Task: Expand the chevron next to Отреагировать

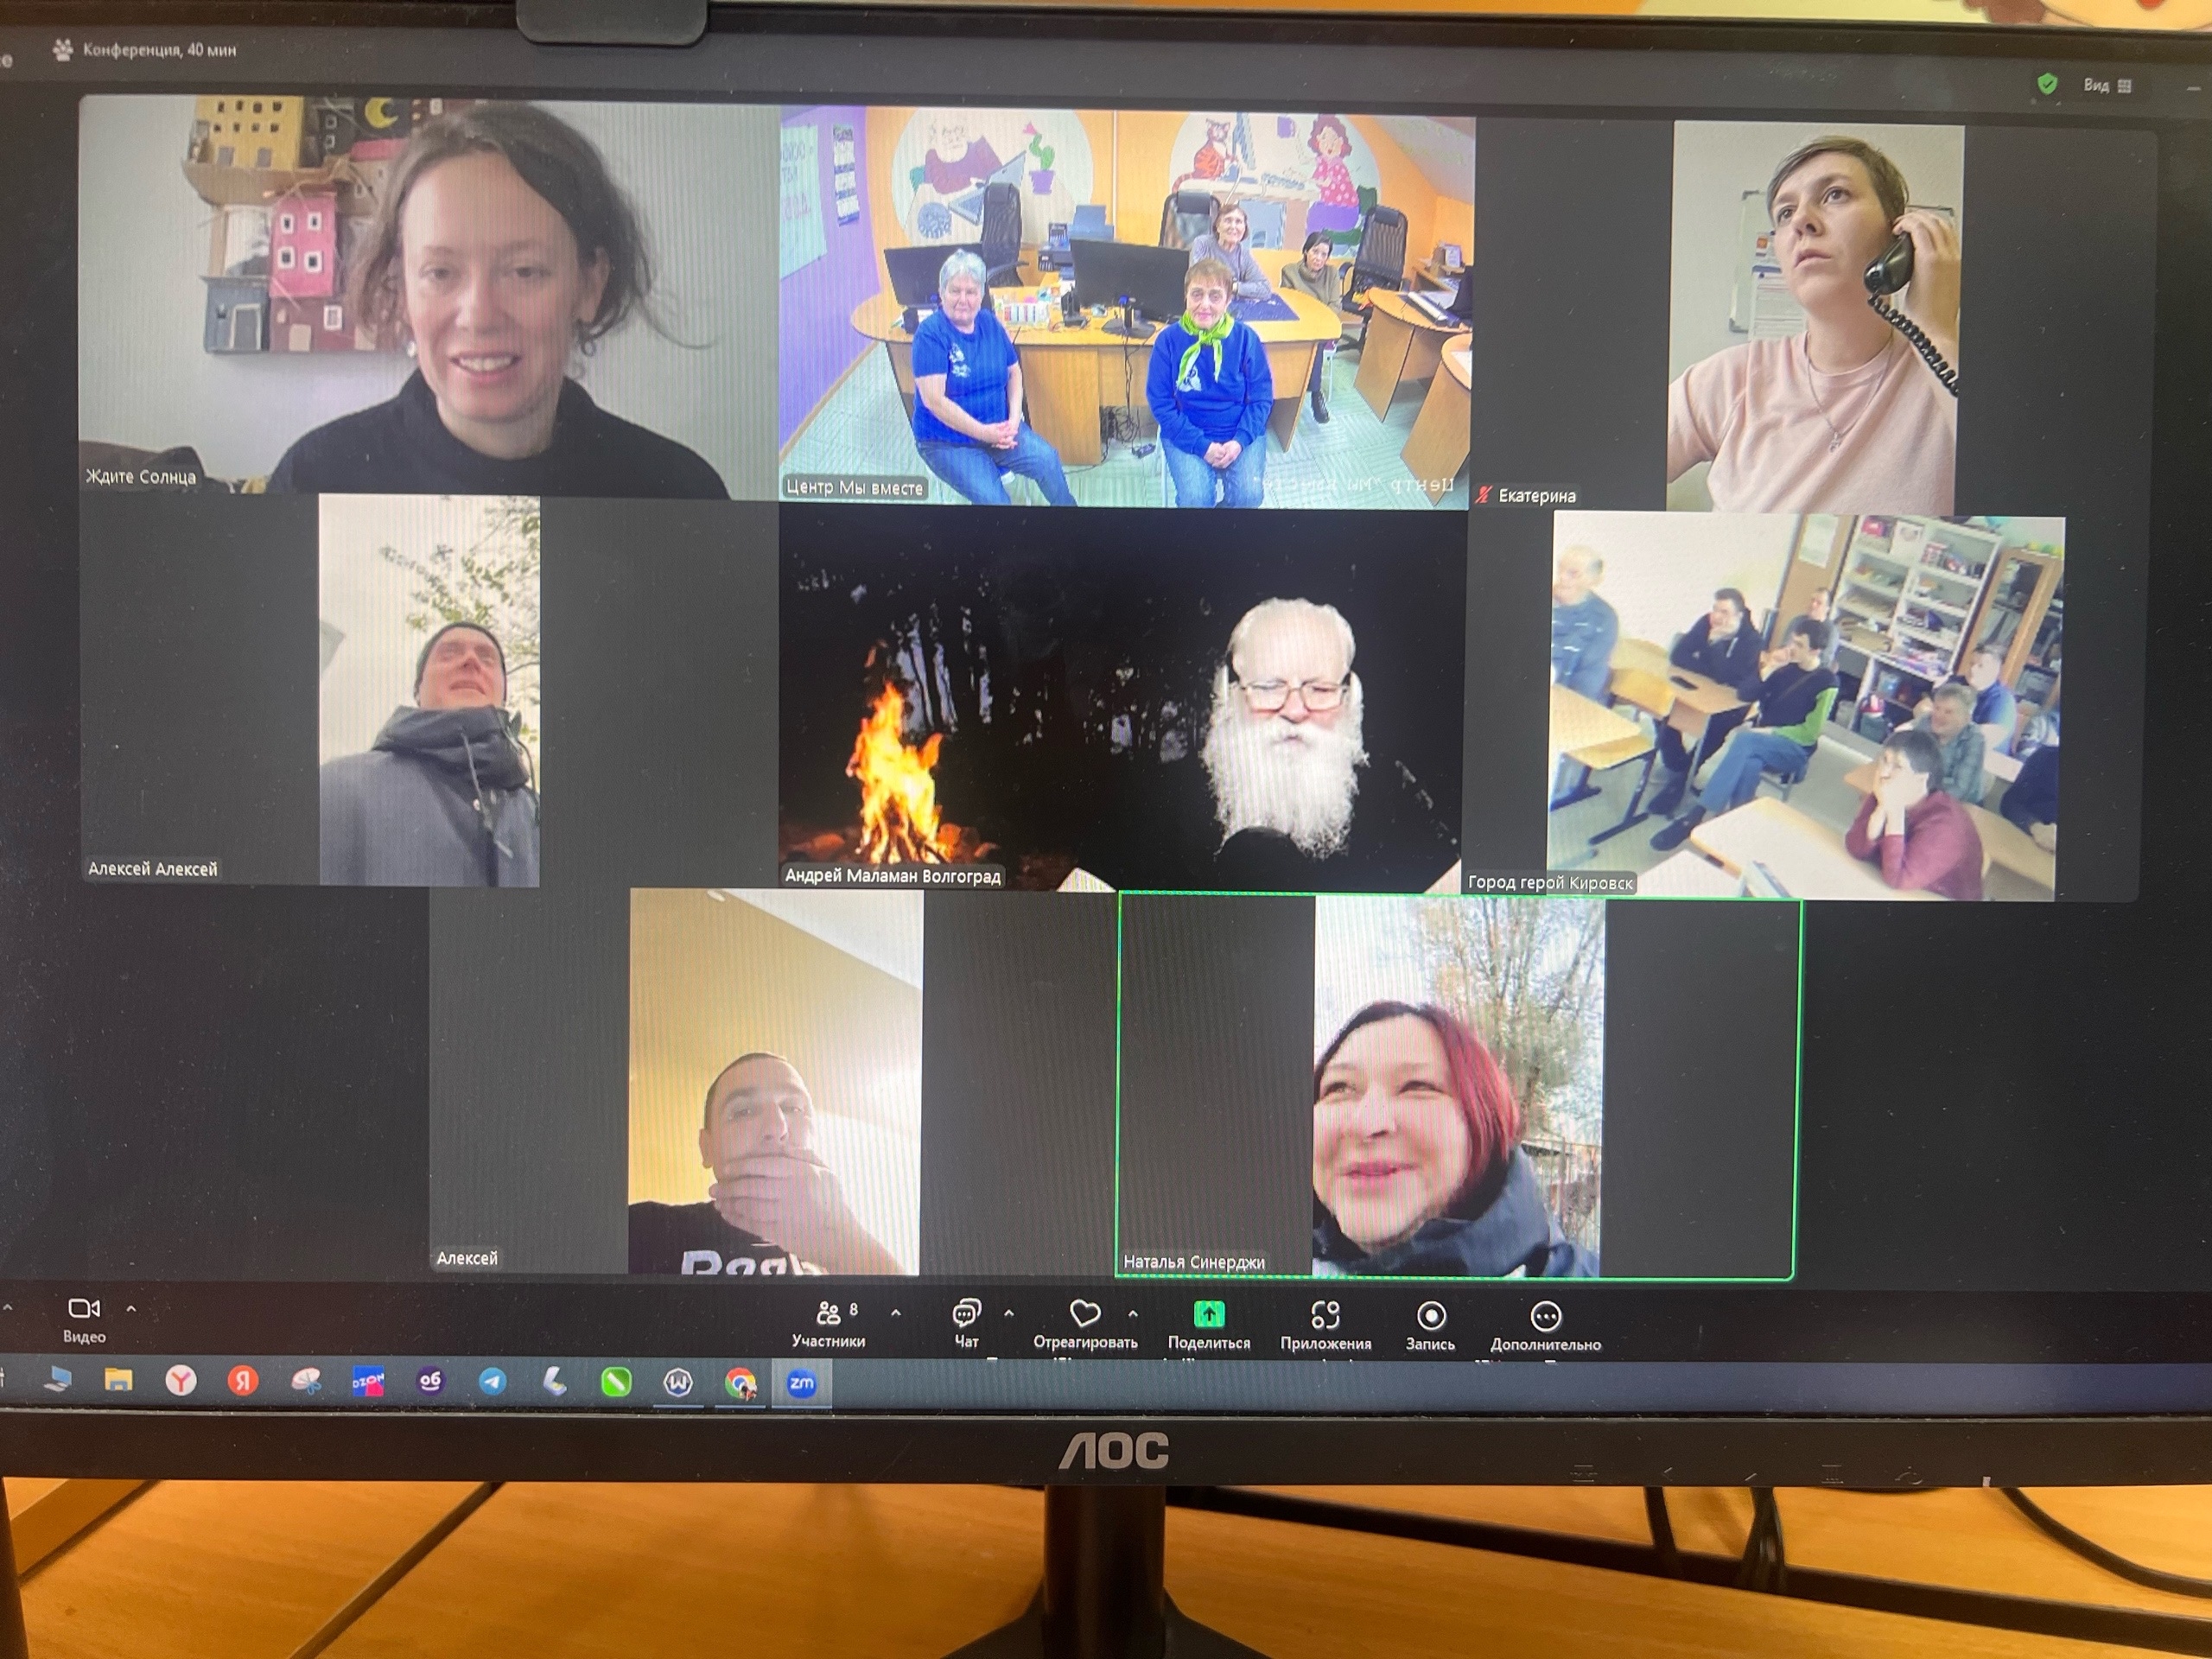Action: click(x=1132, y=1313)
